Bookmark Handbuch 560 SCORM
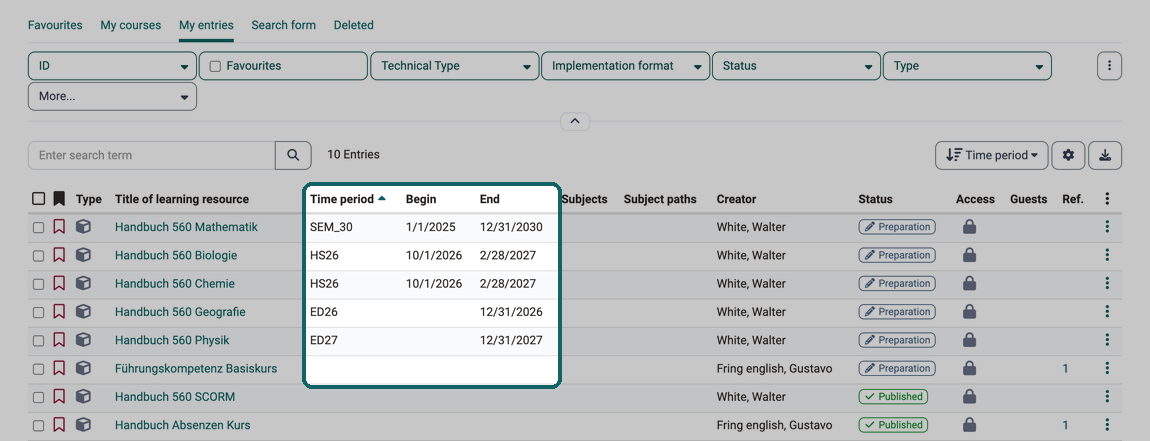Viewport: 1150px width, 441px height. (59, 396)
